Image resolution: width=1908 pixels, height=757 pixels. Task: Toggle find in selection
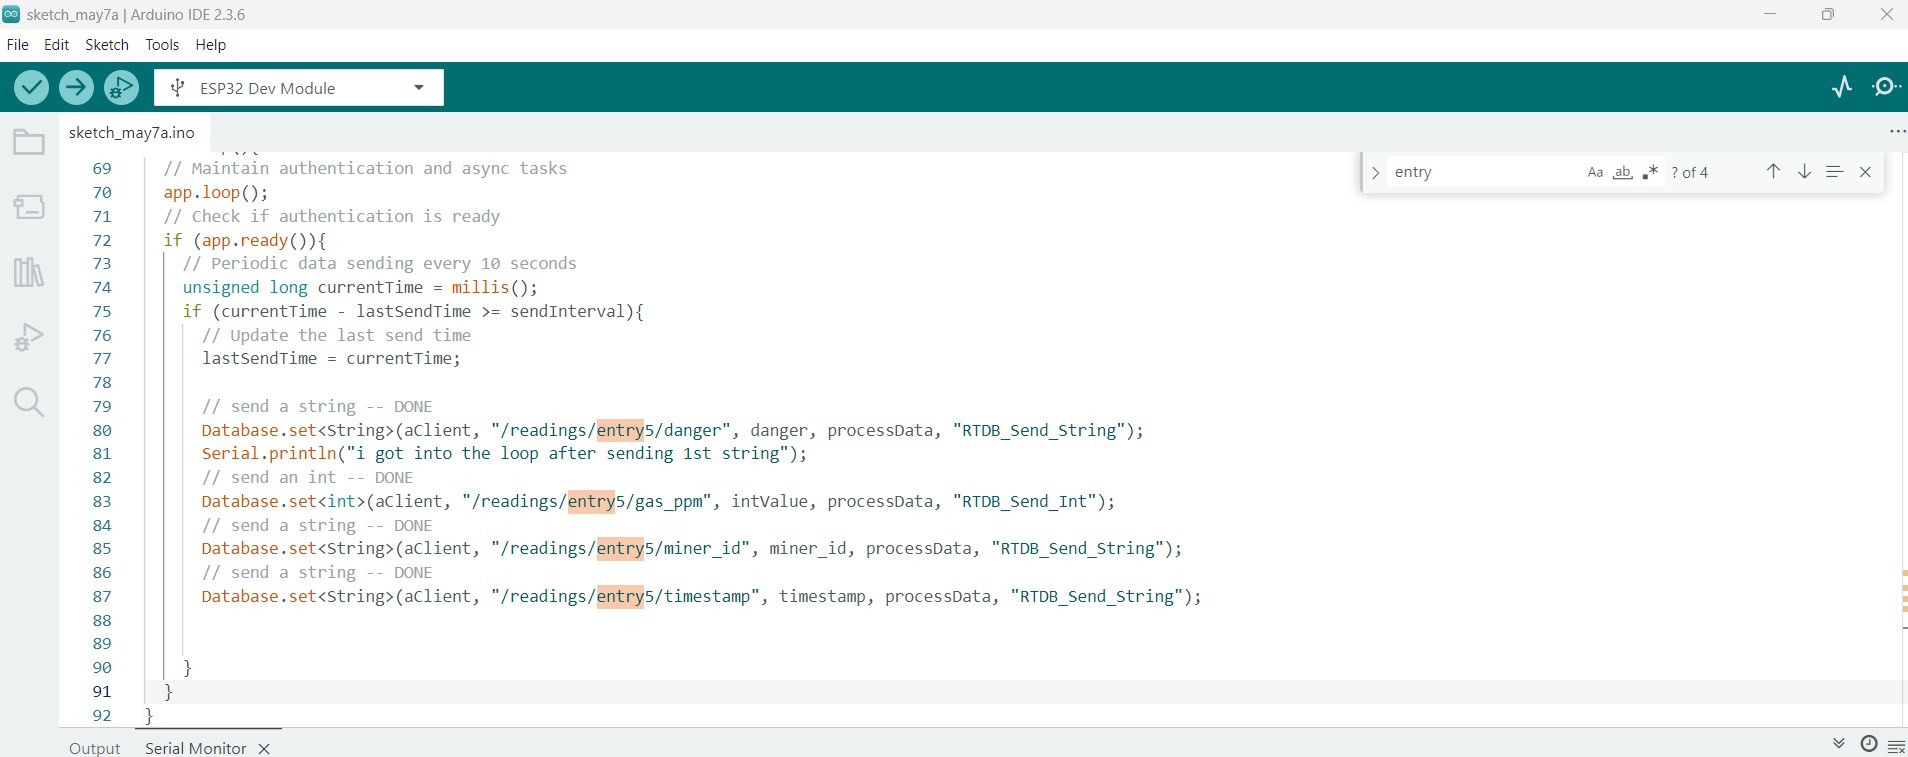tap(1834, 172)
